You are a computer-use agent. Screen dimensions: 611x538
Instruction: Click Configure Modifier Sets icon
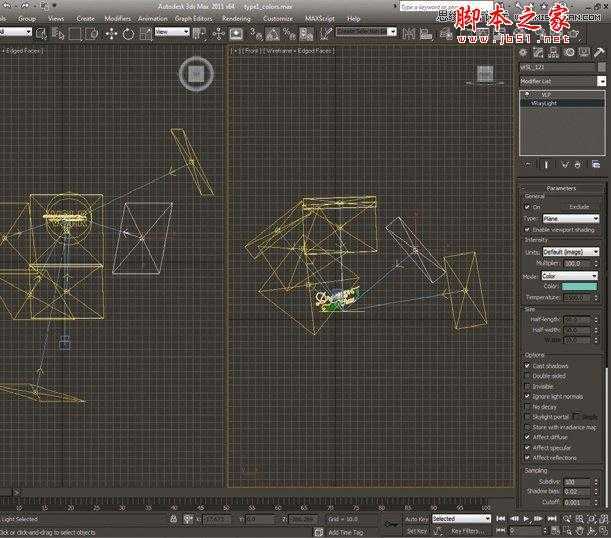596,165
